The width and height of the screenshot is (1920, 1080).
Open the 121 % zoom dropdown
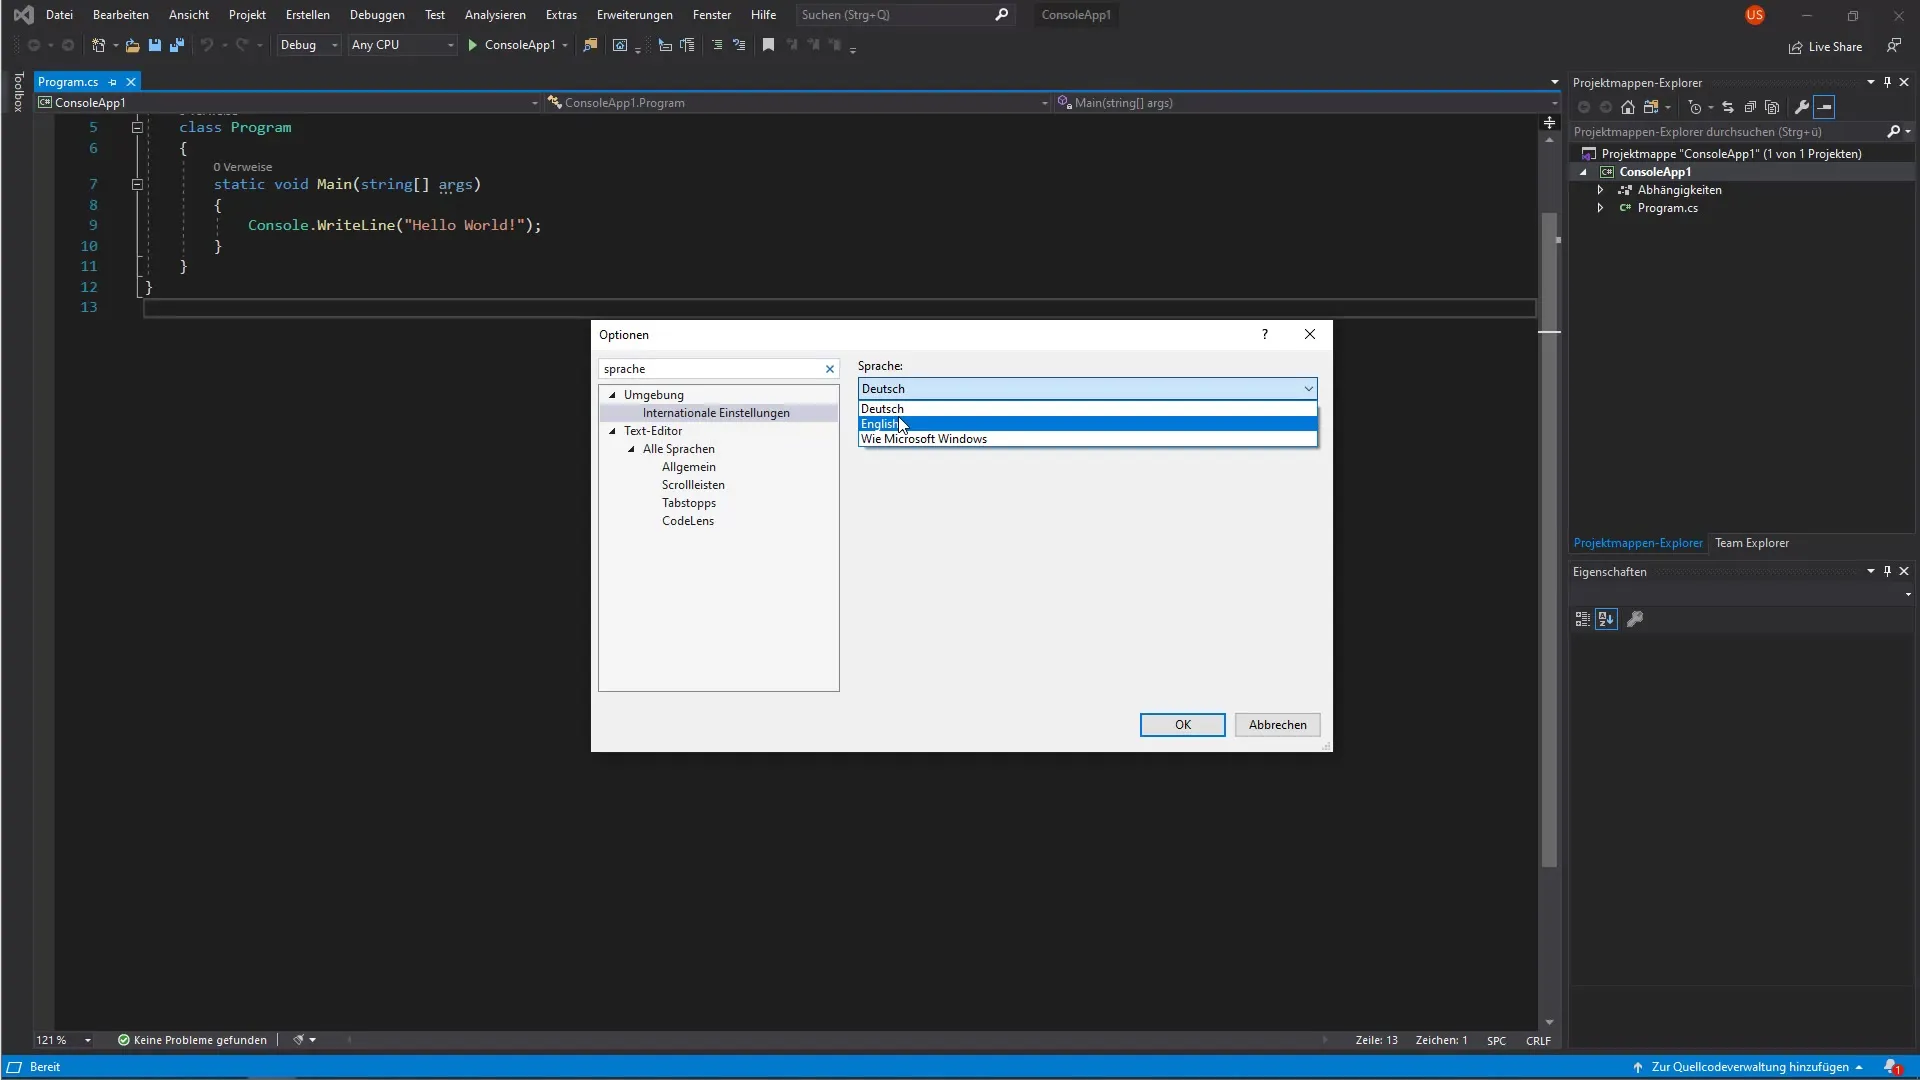[87, 1040]
